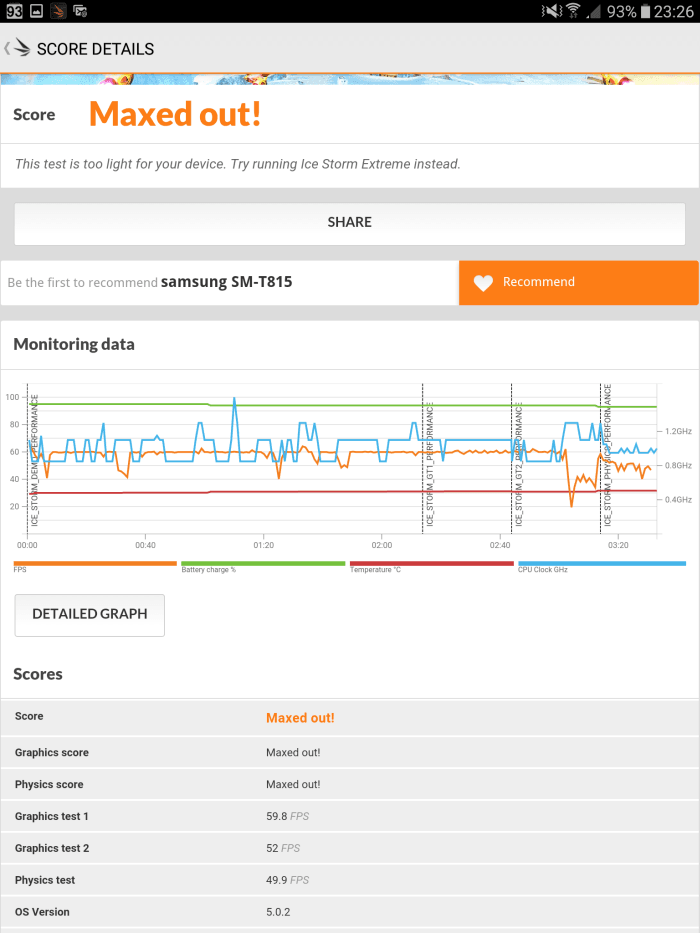This screenshot has width=700, height=933.
Task: Tap the green Battery charge legend bar
Action: click(x=263, y=563)
